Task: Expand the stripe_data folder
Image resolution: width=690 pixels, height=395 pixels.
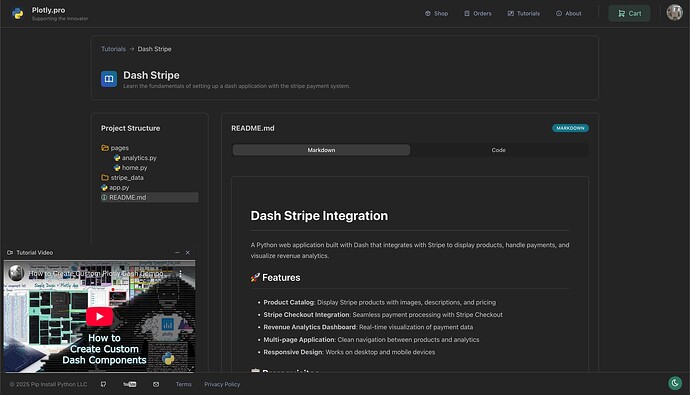Action: click(x=122, y=178)
